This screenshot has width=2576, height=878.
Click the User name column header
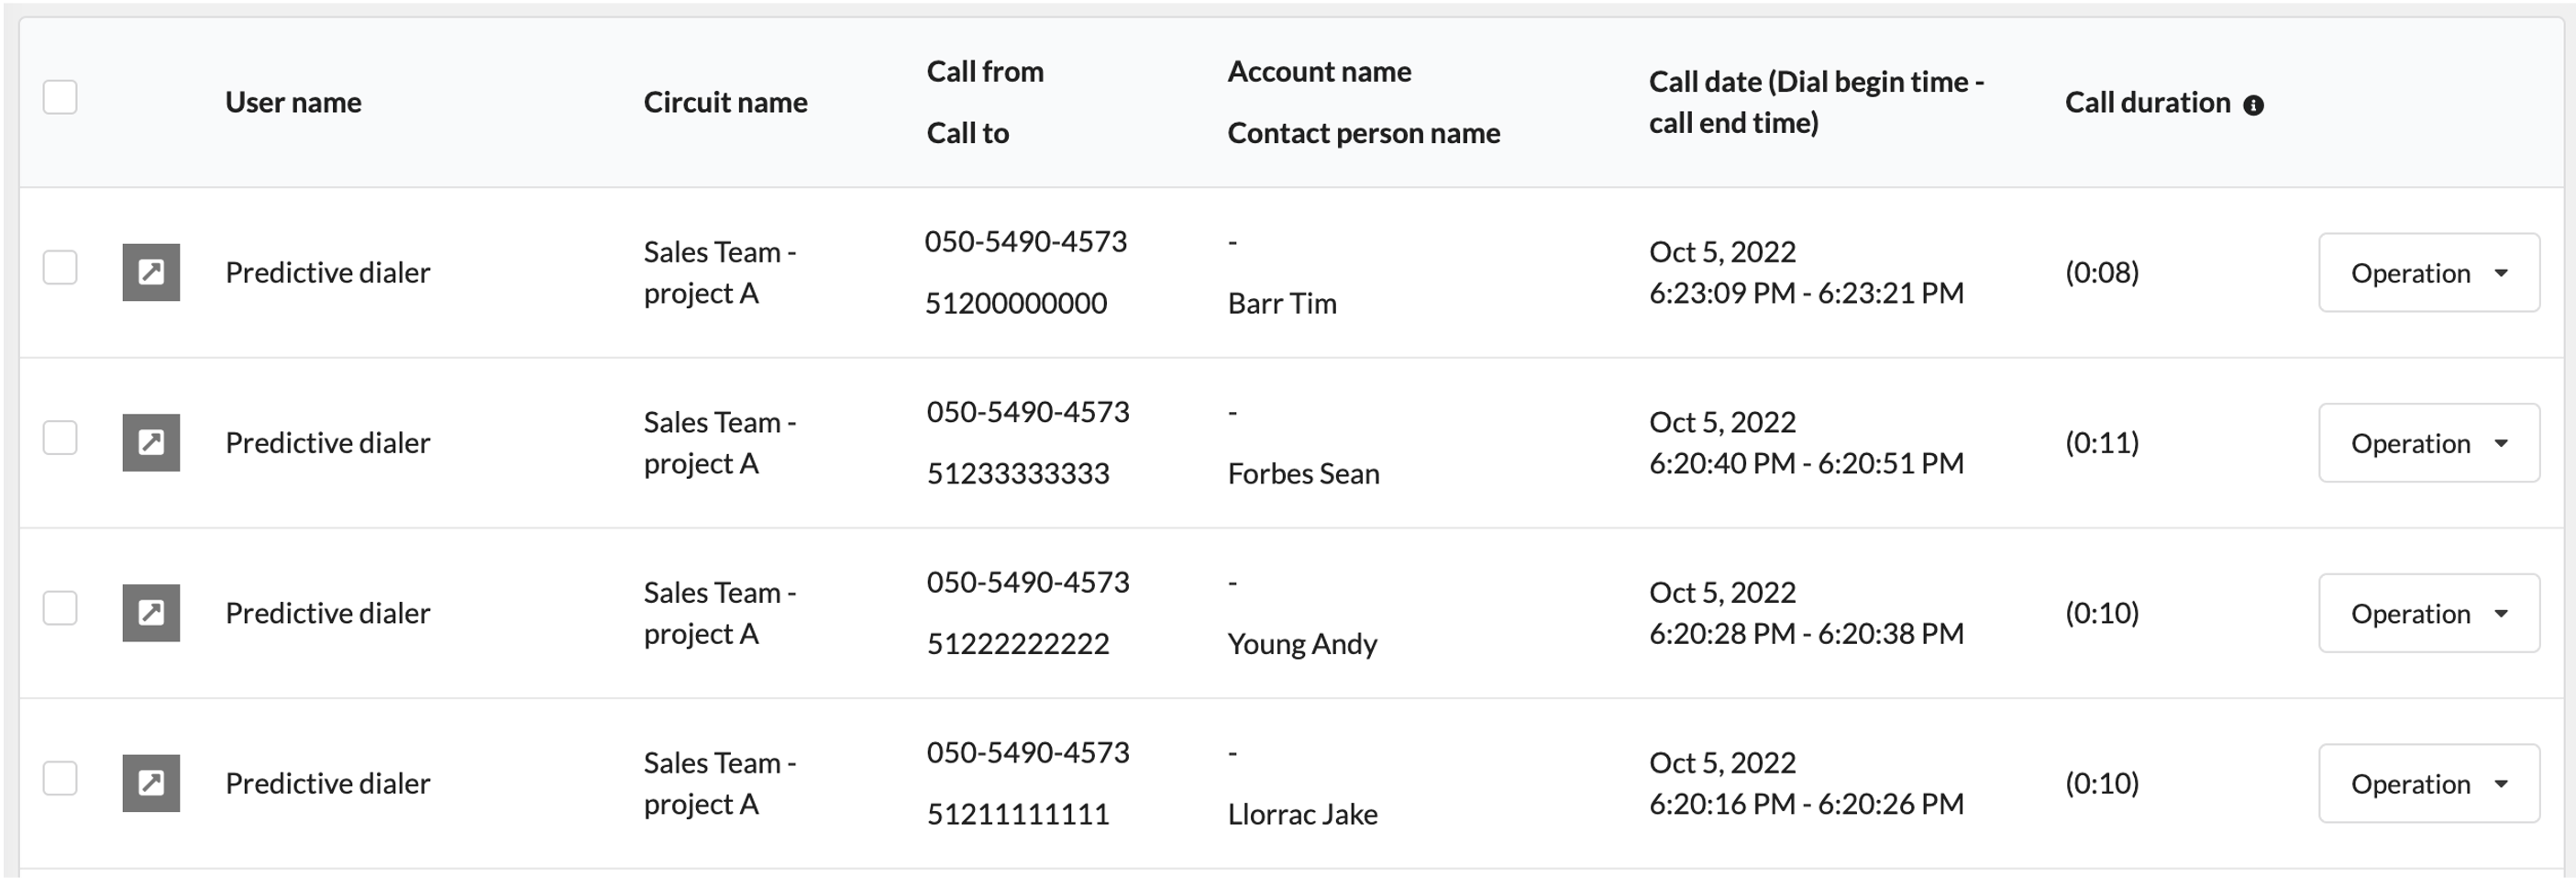(293, 102)
